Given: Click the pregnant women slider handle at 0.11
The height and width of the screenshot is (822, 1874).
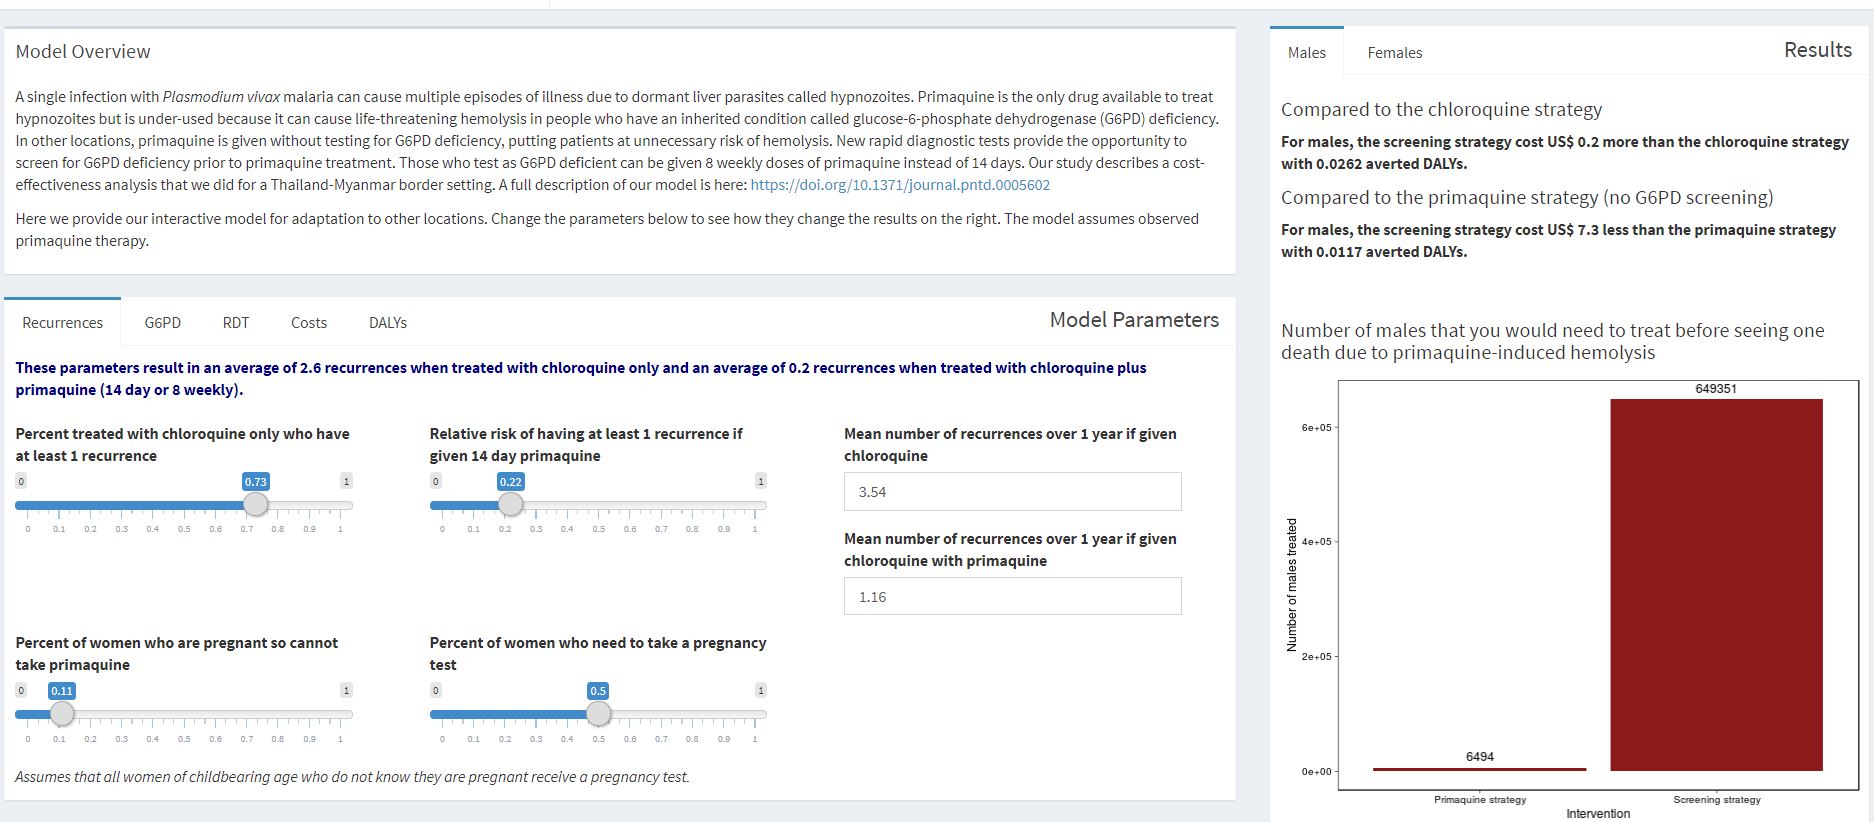Looking at the screenshot, I should click(62, 713).
